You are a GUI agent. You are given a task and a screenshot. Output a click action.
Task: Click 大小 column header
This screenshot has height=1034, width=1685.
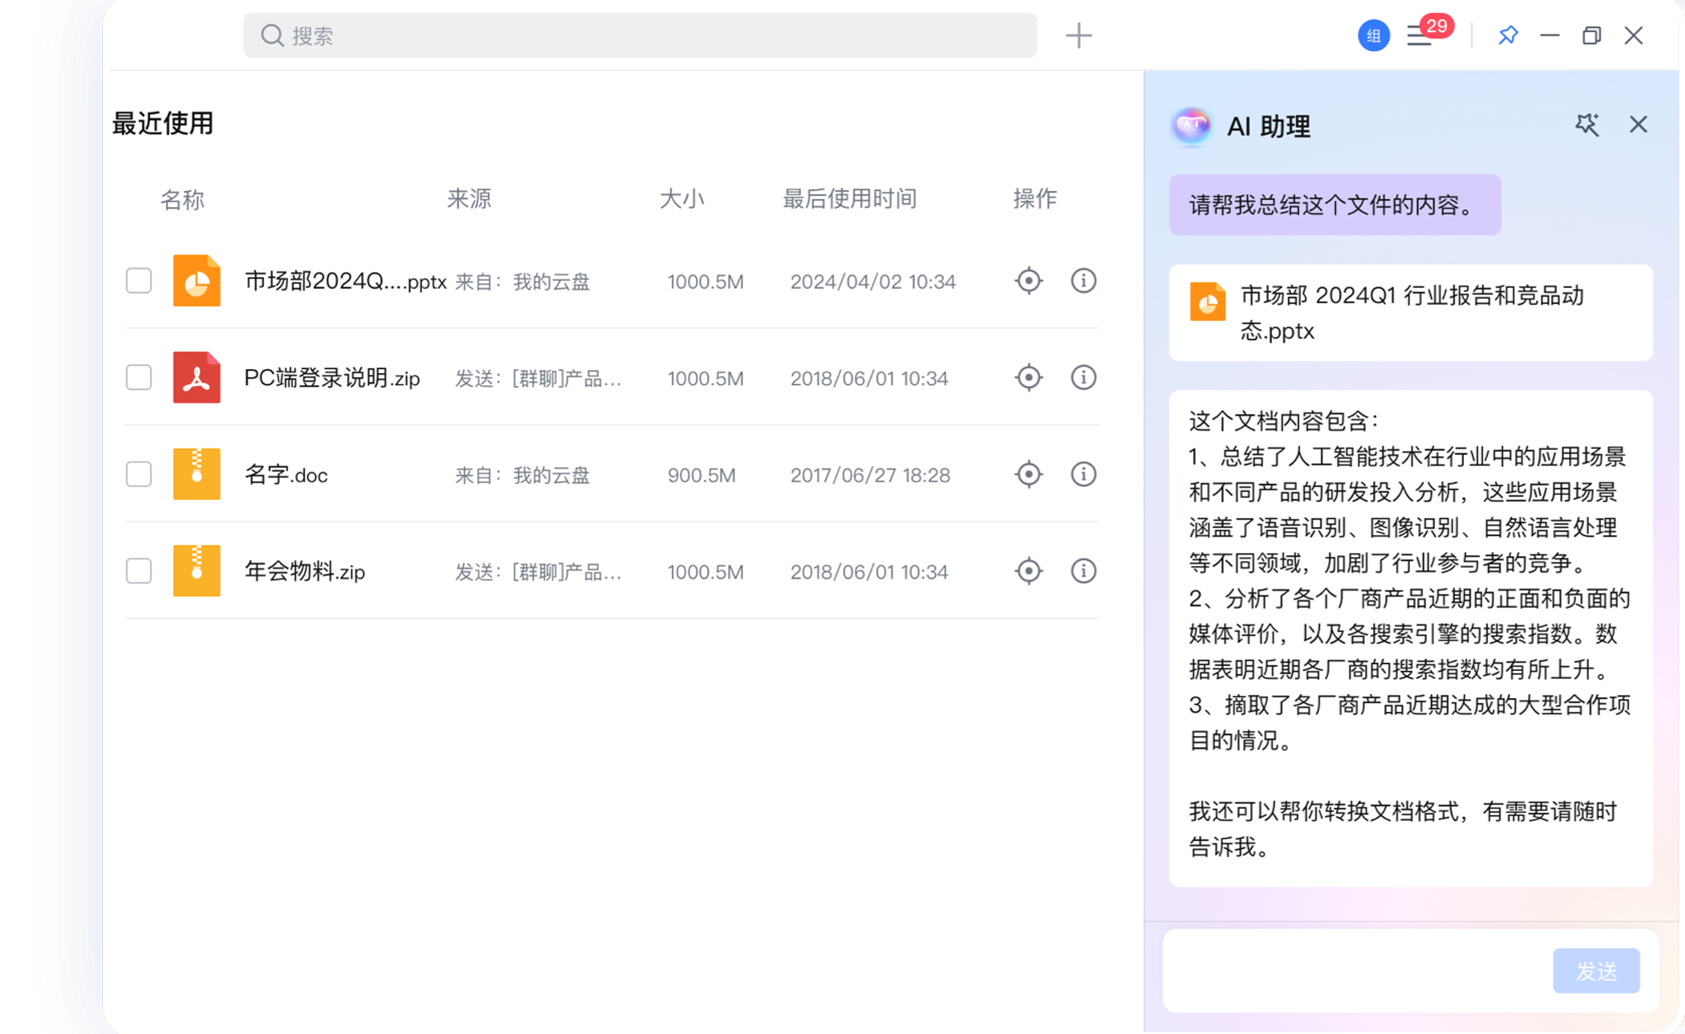(683, 199)
